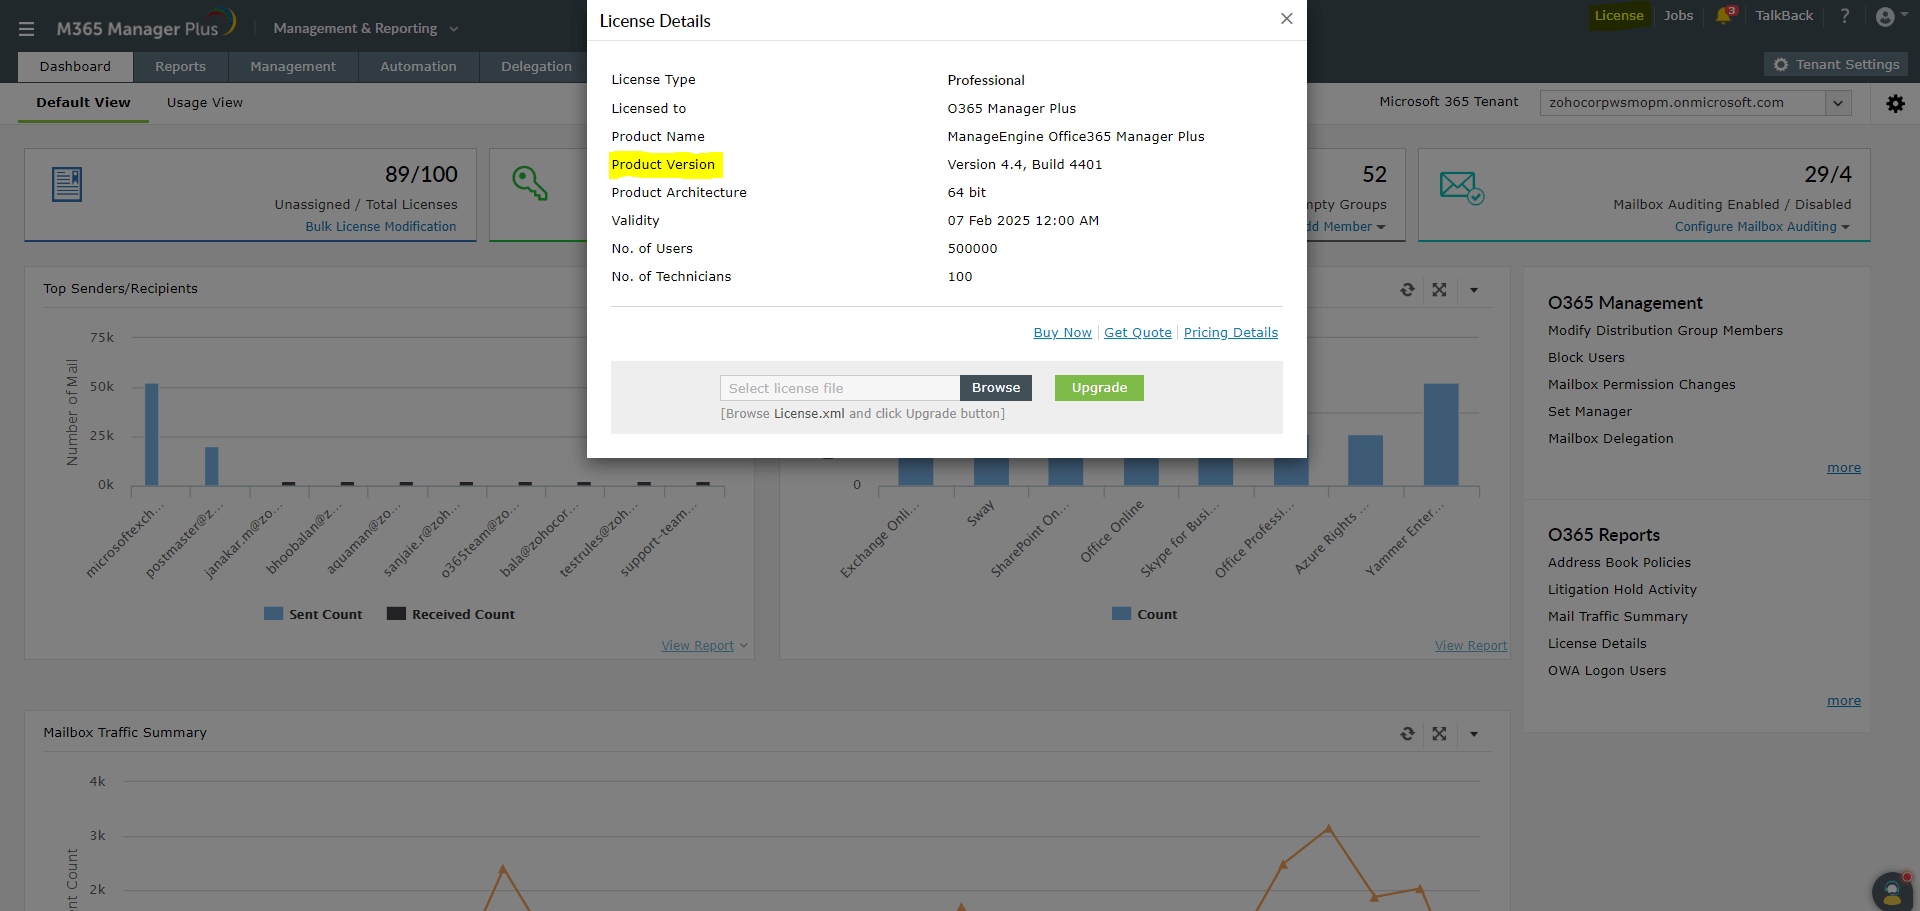Image resolution: width=1920 pixels, height=911 pixels.
Task: Switch to the Dashboard tab
Action: tap(75, 67)
